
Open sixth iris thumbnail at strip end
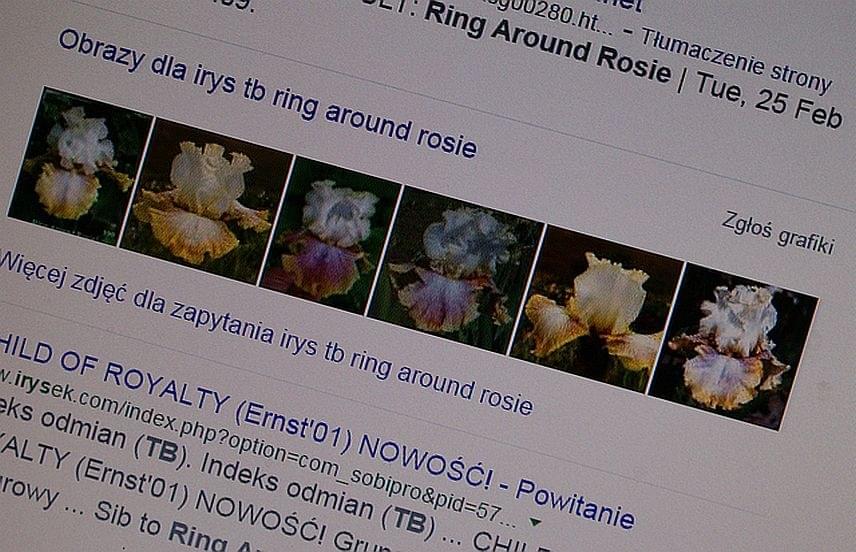point(733,347)
